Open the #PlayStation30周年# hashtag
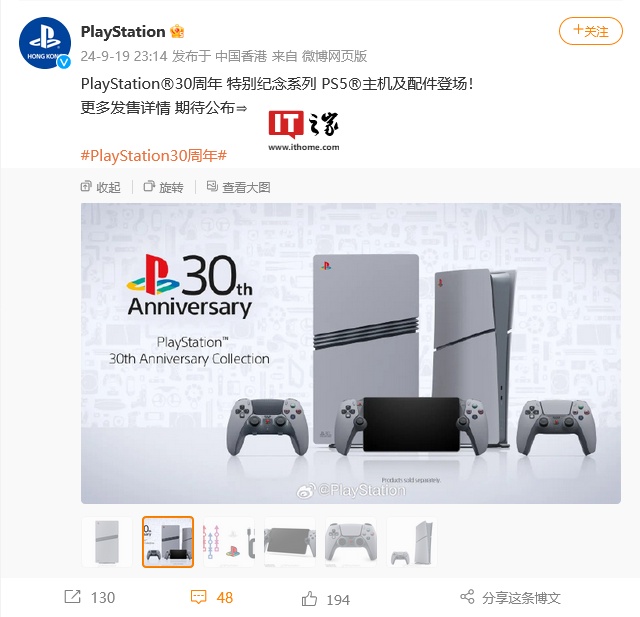The width and height of the screenshot is (640, 617). (153, 155)
